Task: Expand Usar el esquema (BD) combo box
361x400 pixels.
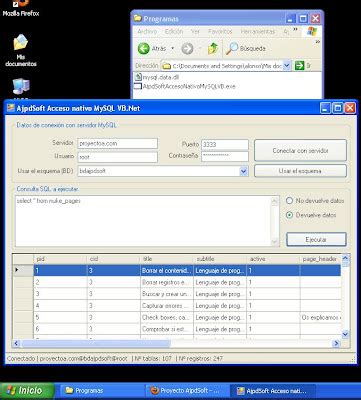Action: [x=244, y=171]
